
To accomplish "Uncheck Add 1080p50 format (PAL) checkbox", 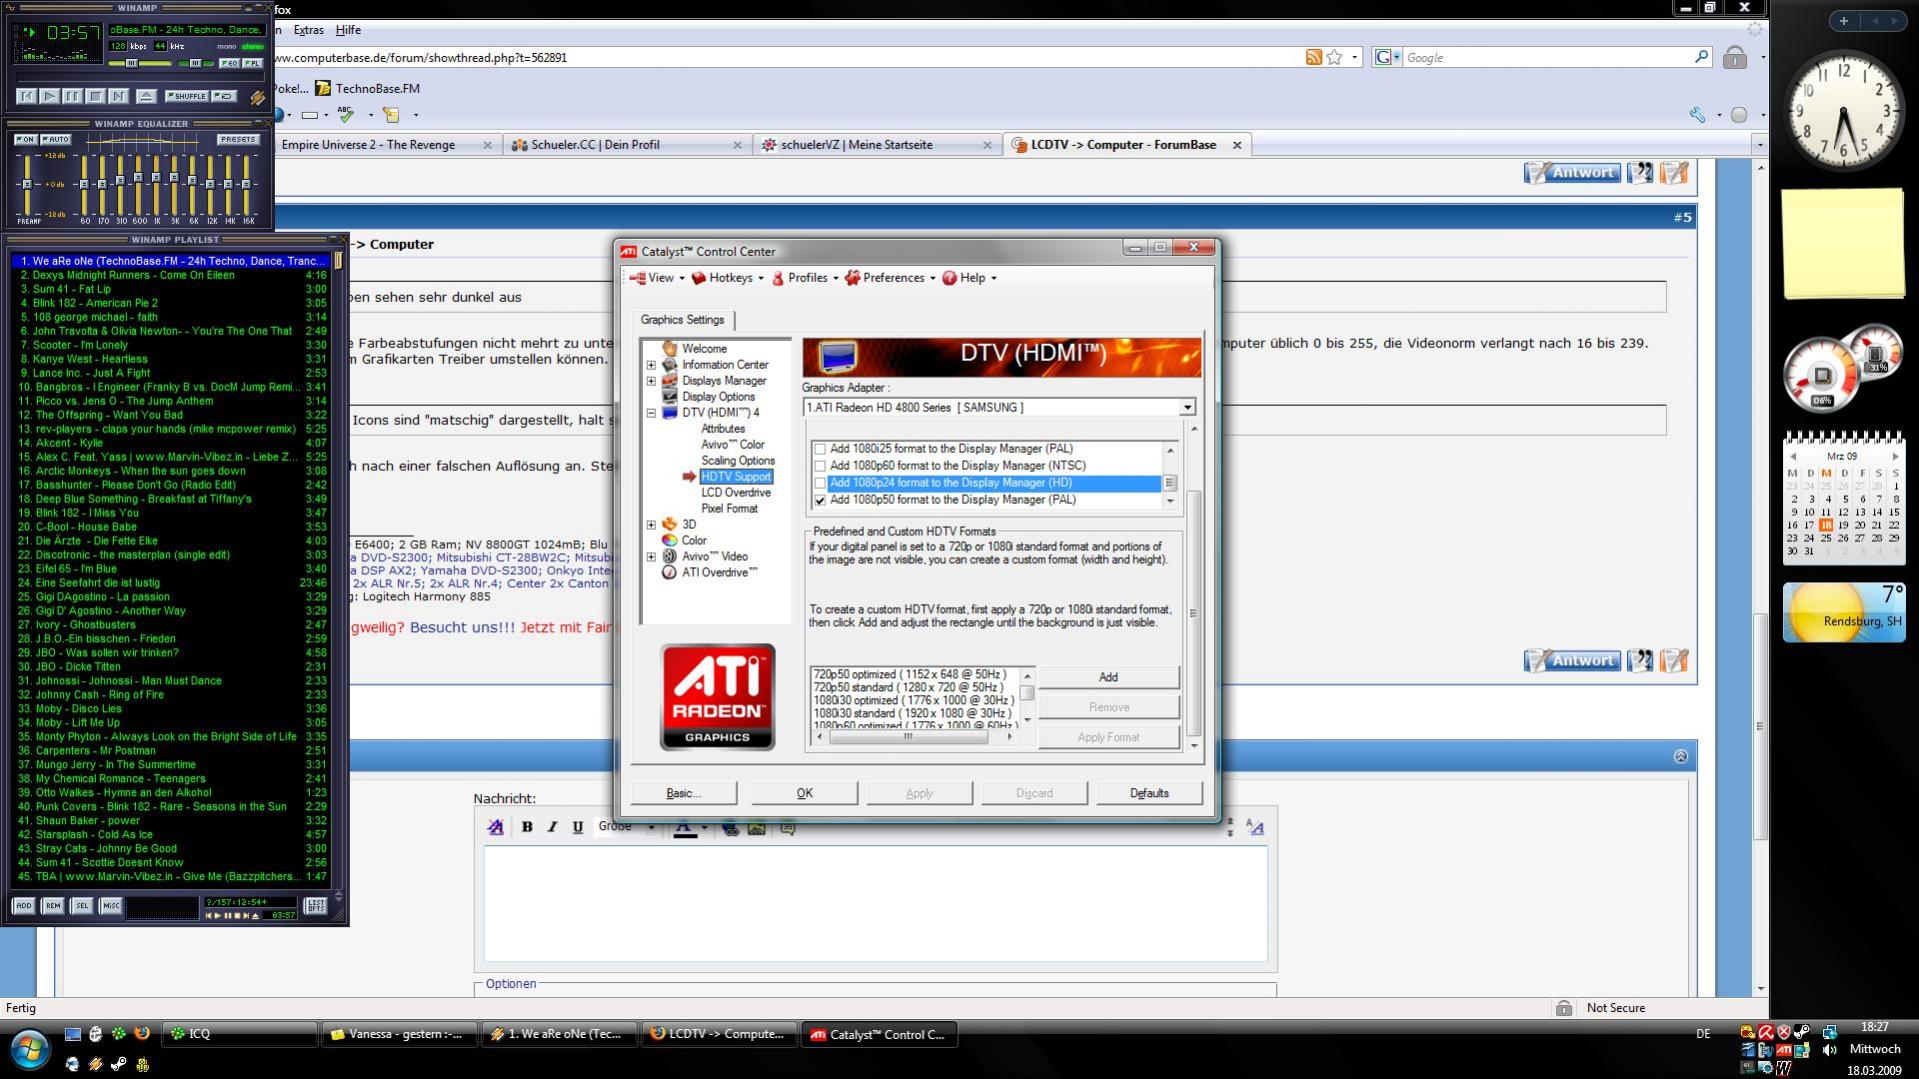I will pos(820,500).
